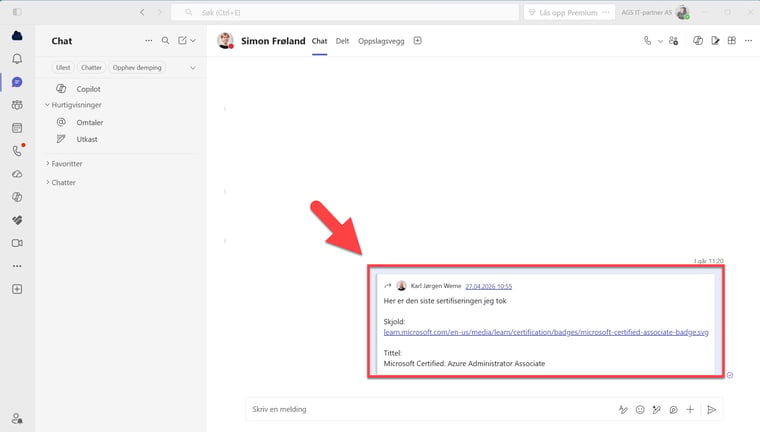Open the Copilot app in left rail

tap(17, 197)
